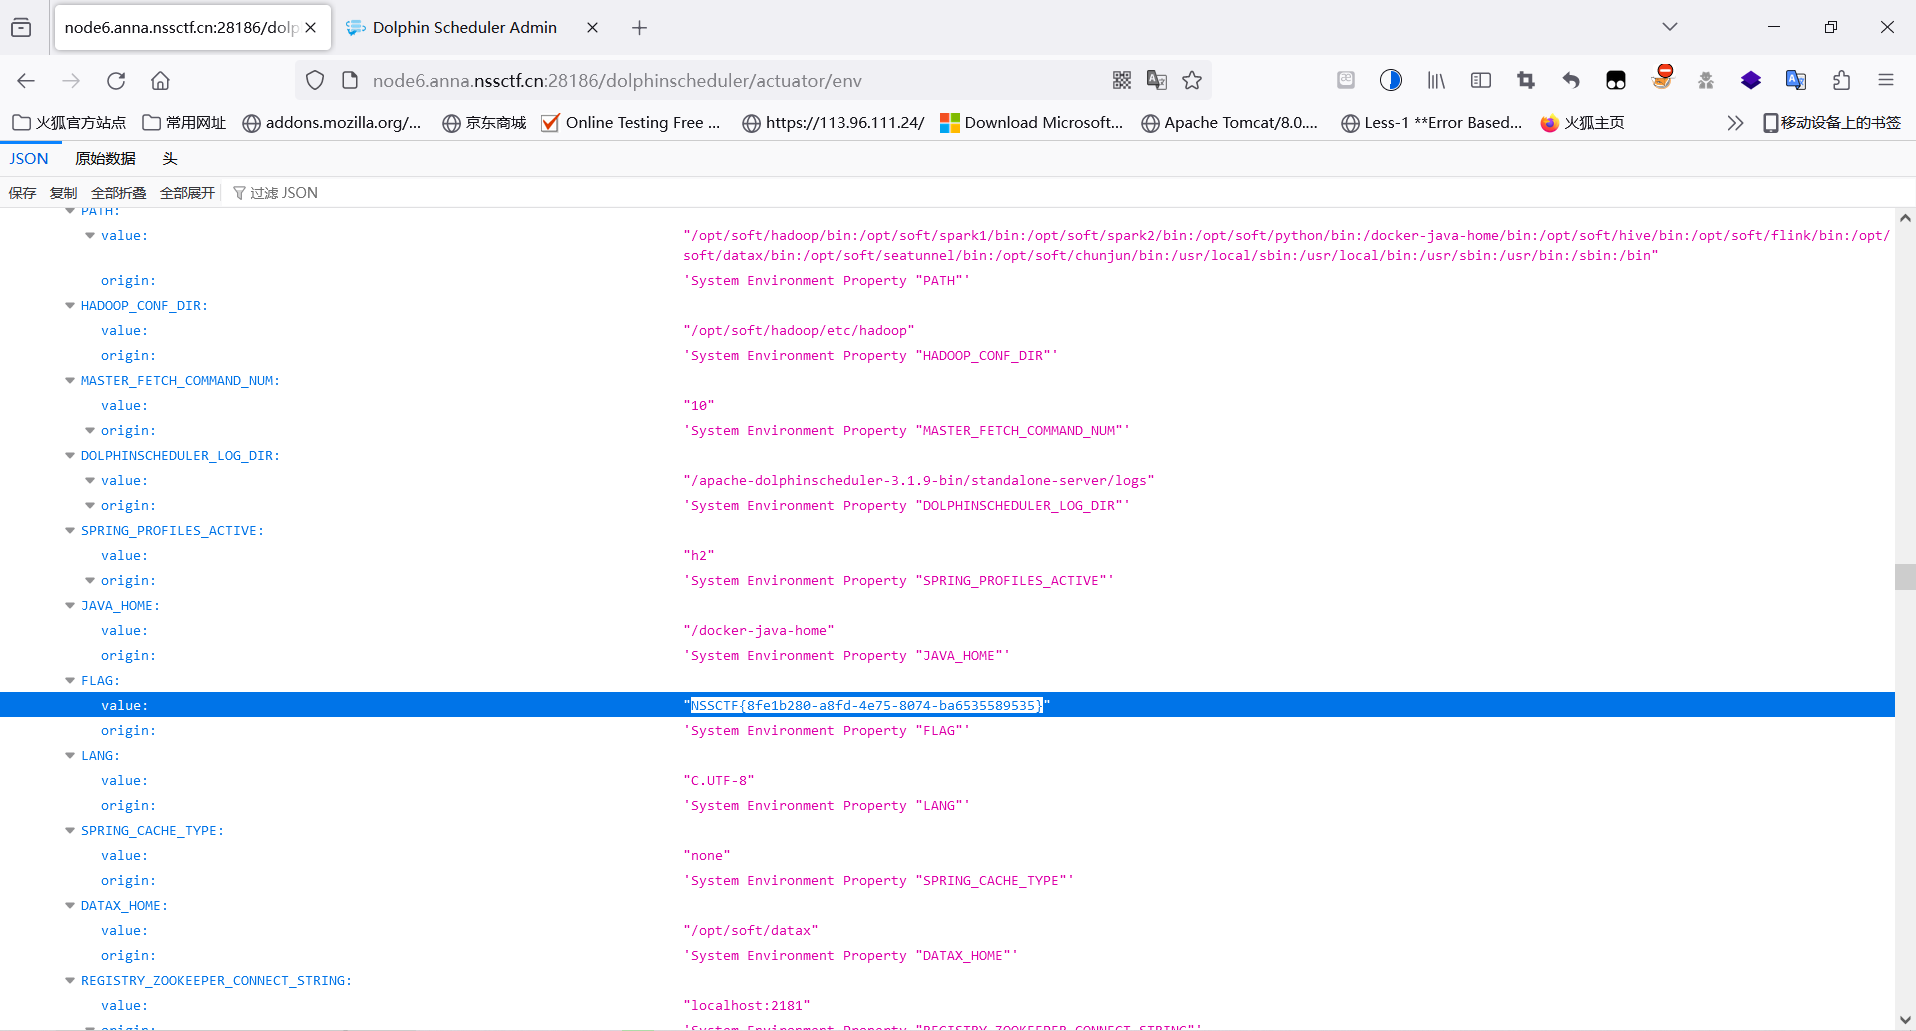
Task: Collapse the DOLPHINSCHEDULER_LOG_DIR node
Action: (x=70, y=456)
